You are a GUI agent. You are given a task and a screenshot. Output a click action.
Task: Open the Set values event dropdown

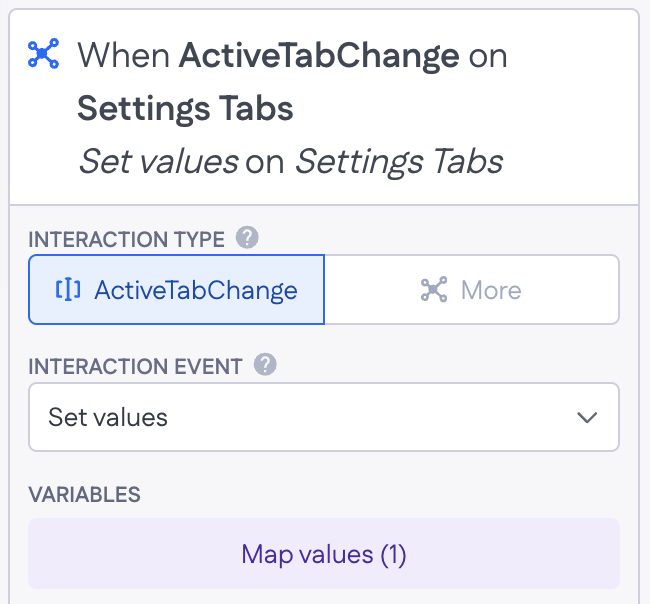pos(324,417)
